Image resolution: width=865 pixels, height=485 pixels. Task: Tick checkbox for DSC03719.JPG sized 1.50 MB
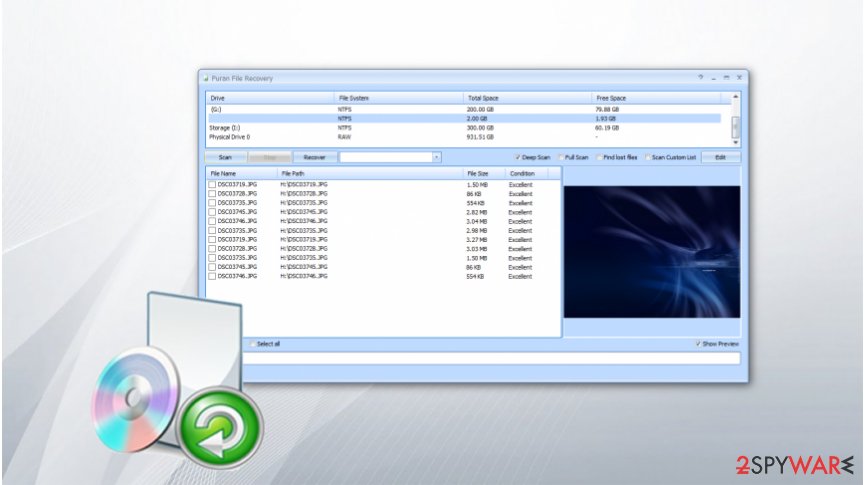212,185
